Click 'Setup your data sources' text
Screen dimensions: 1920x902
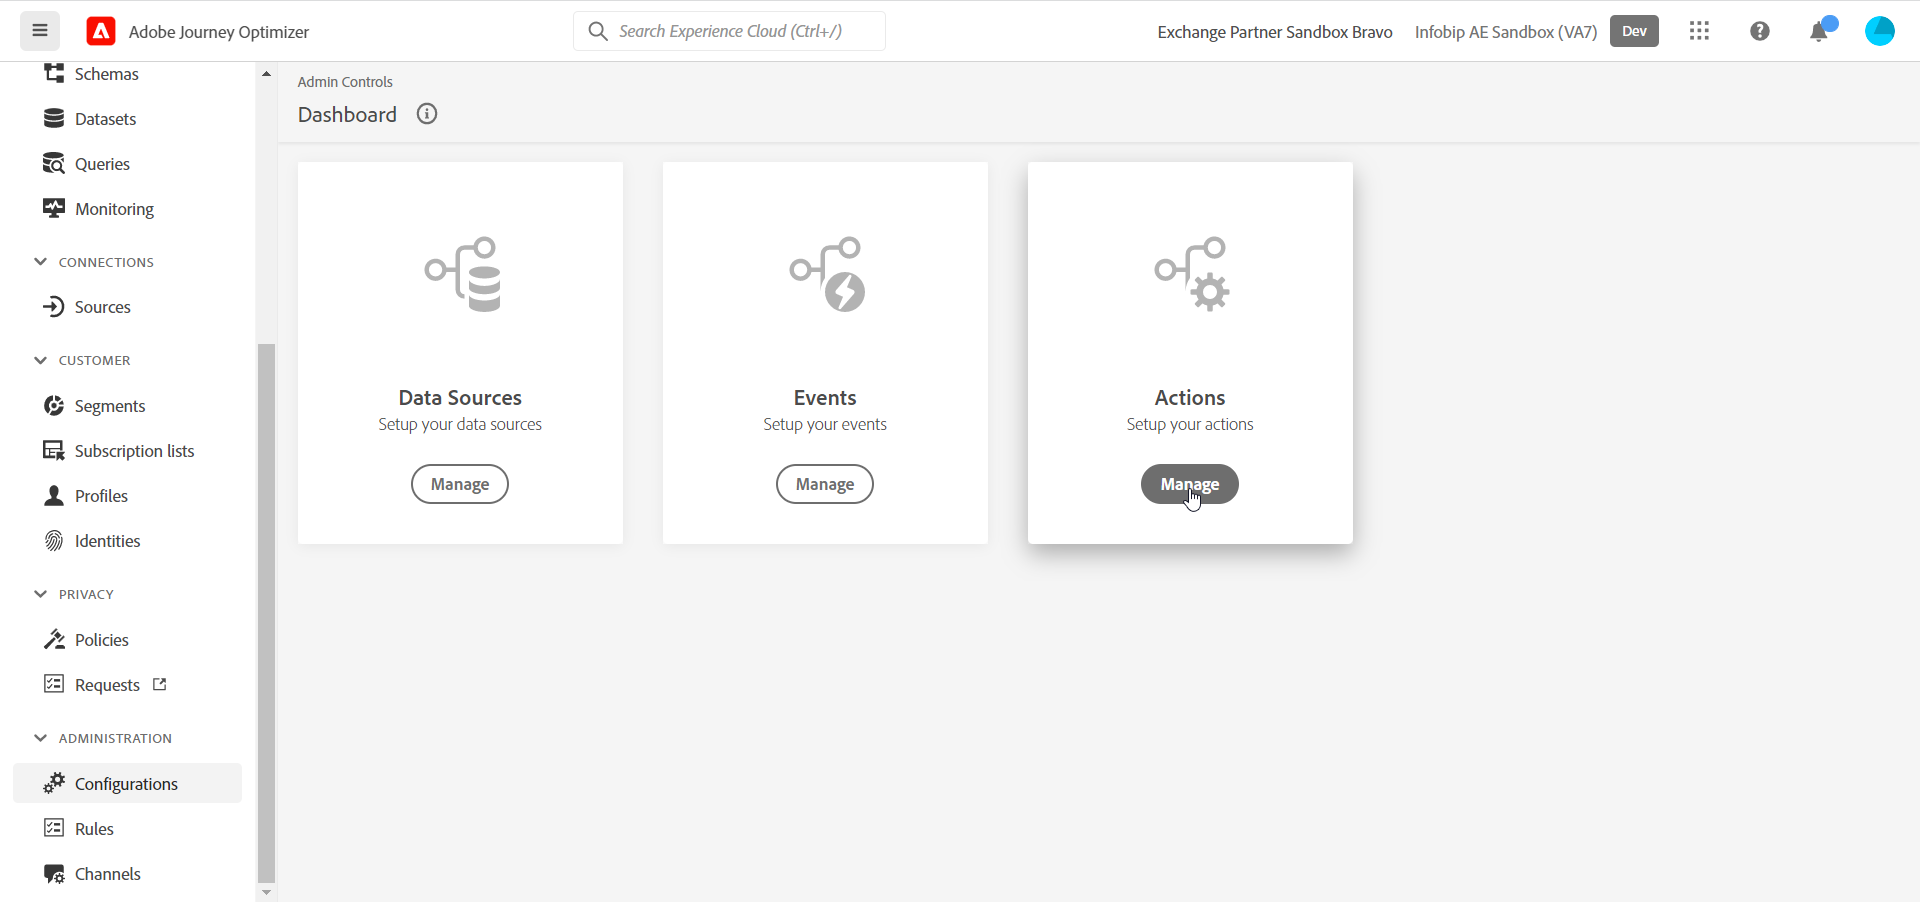coord(460,424)
